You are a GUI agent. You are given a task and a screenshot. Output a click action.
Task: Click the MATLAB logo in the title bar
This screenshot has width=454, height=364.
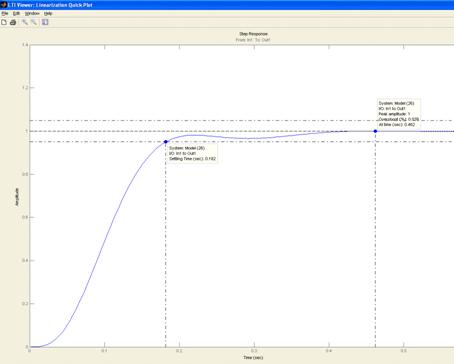(x=3, y=5)
